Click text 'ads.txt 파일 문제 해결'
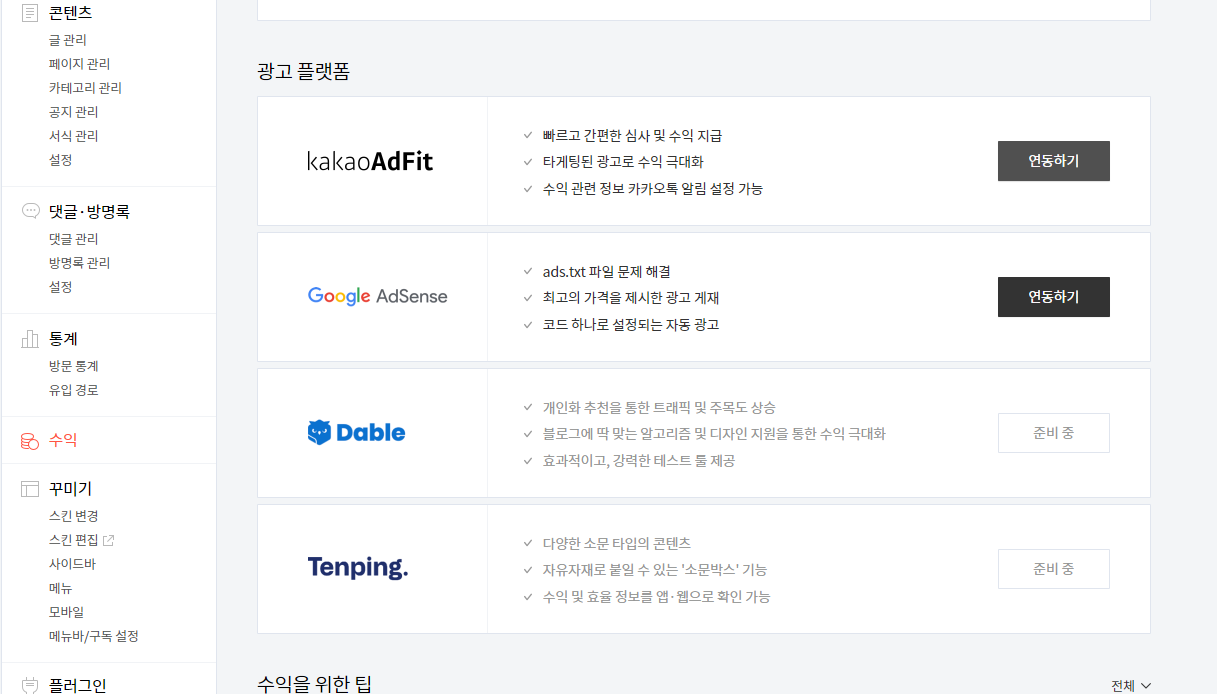The height and width of the screenshot is (694, 1217). click(x=607, y=271)
